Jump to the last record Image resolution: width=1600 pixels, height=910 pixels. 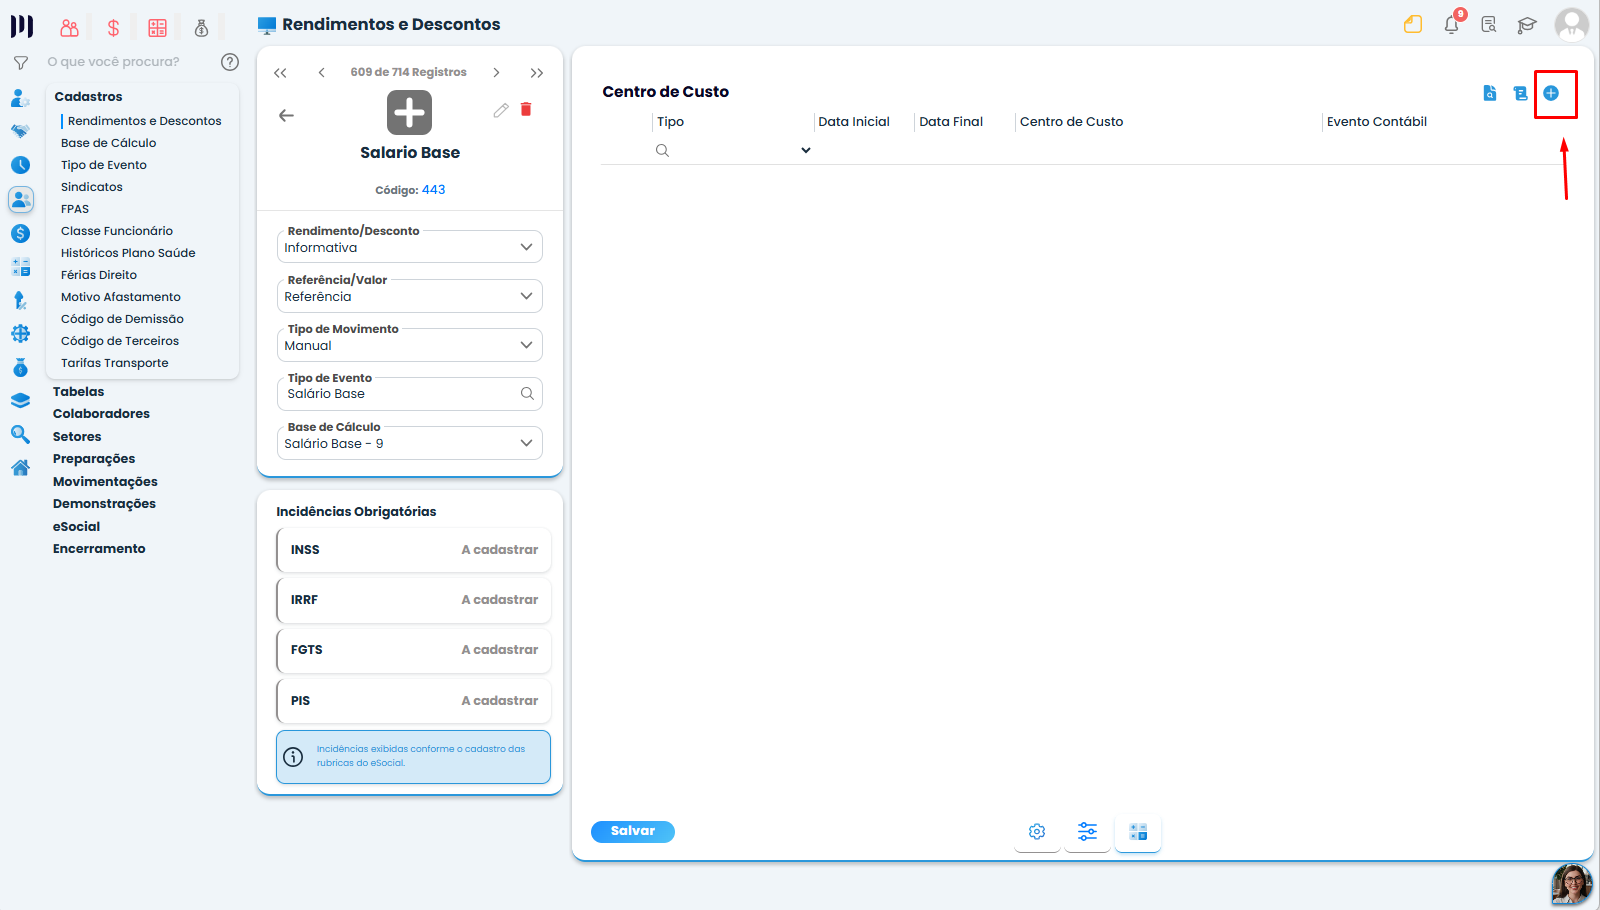(537, 73)
